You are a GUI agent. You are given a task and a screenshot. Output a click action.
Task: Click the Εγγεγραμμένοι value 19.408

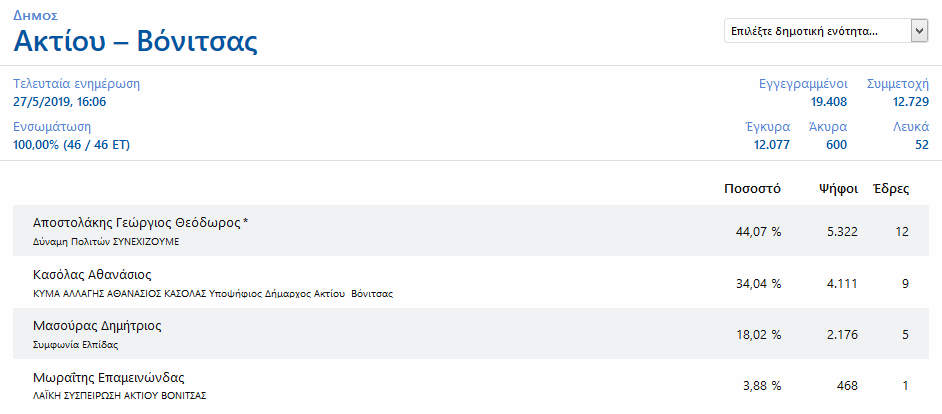click(829, 102)
